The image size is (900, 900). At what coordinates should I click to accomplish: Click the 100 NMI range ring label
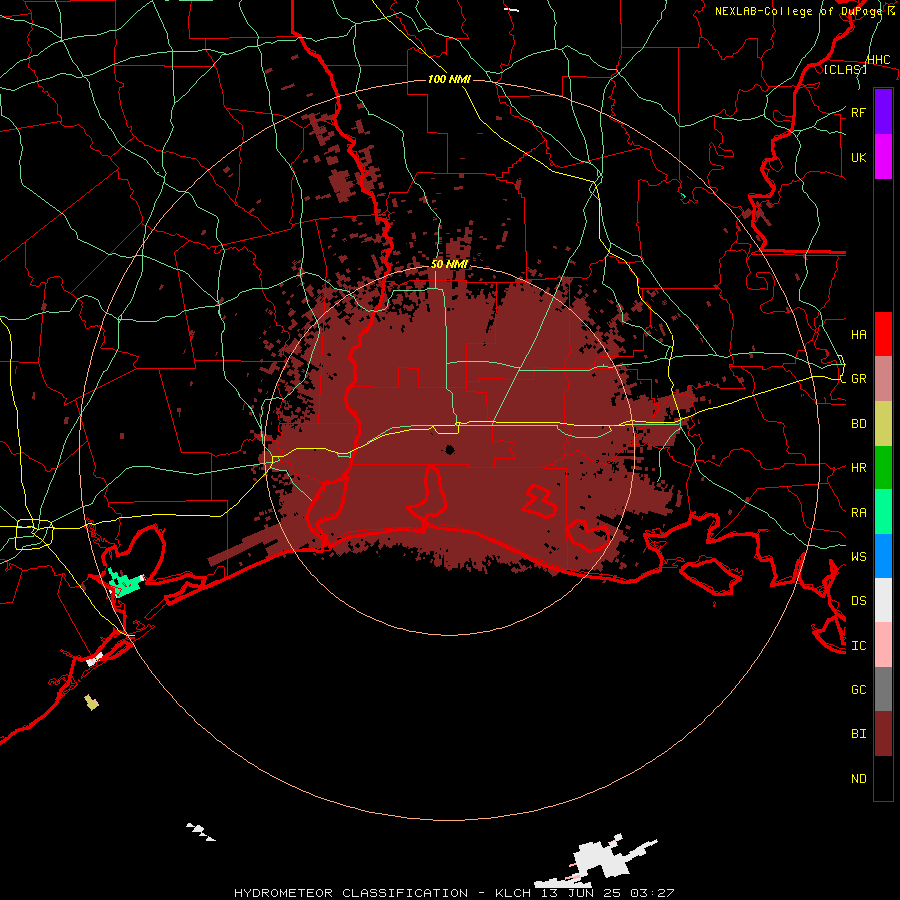click(x=449, y=79)
